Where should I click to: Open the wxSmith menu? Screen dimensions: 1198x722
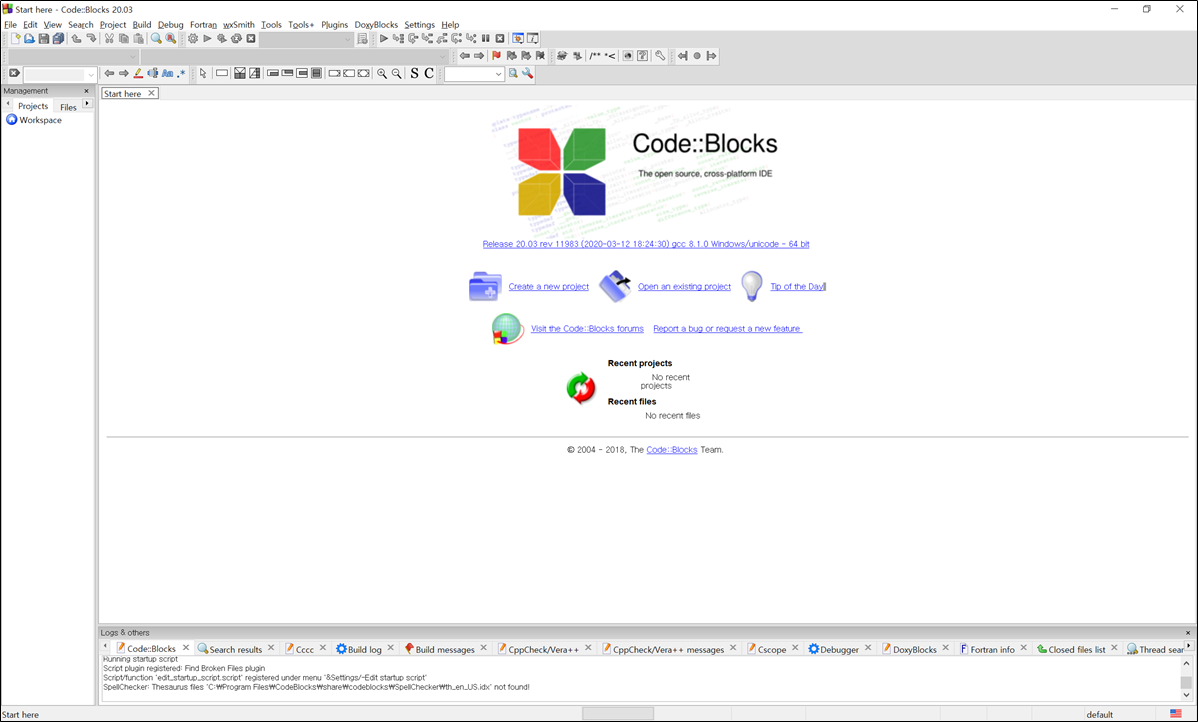pyautogui.click(x=238, y=24)
